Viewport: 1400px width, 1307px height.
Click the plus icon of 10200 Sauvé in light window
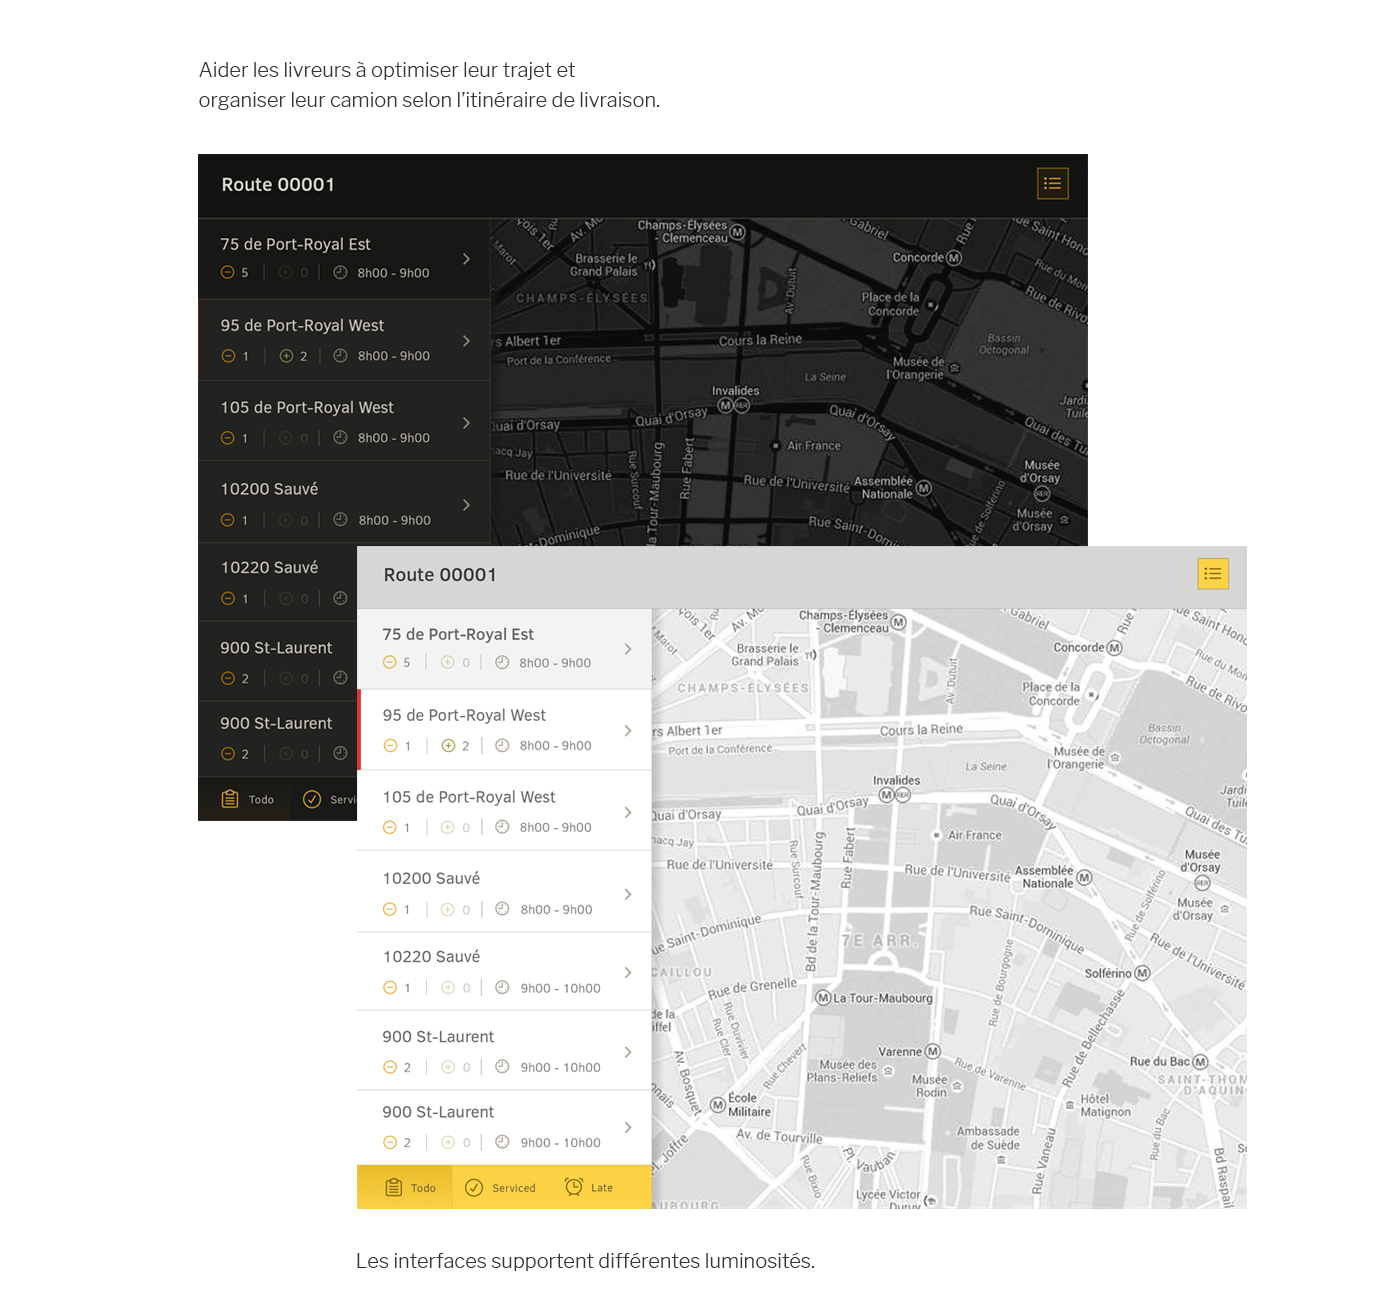pos(448,909)
